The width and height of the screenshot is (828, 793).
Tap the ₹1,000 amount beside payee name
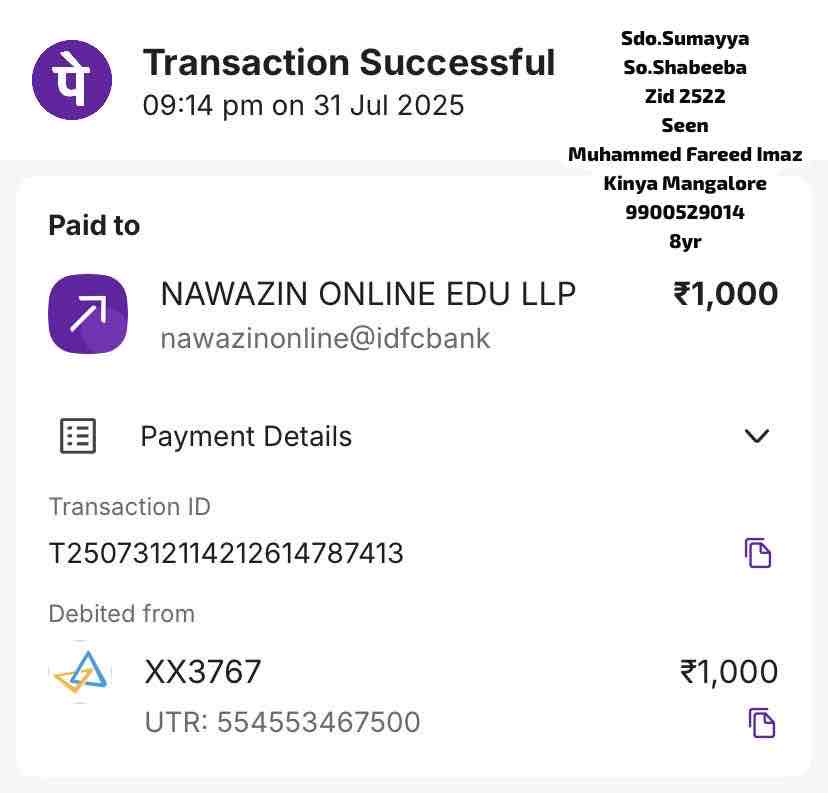coord(725,294)
